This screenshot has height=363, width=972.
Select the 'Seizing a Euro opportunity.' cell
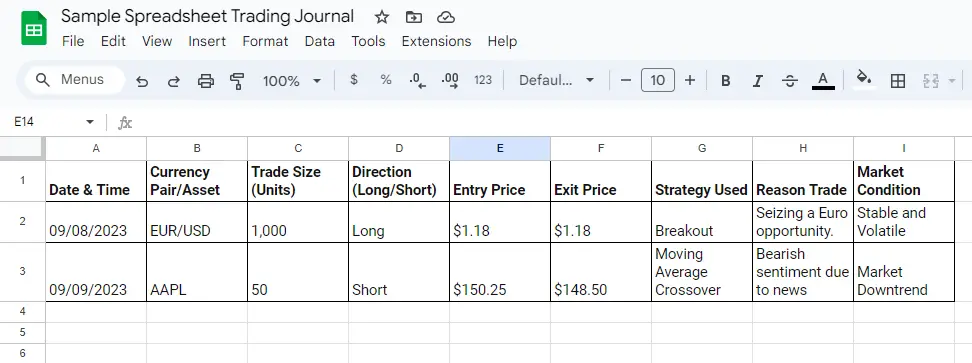click(x=803, y=222)
